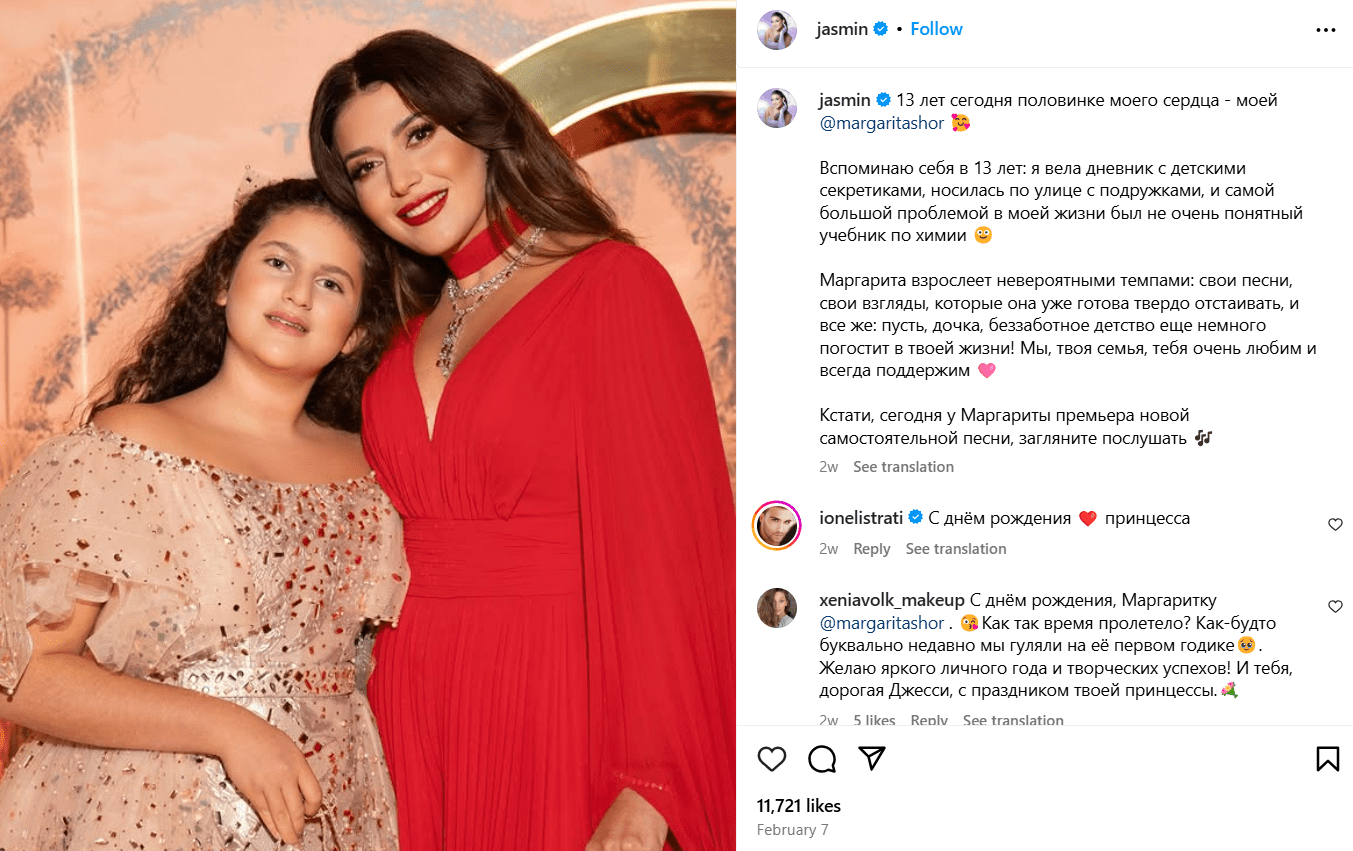Save the post with the bookmark icon
The width and height of the screenshot is (1353, 851).
[1327, 759]
